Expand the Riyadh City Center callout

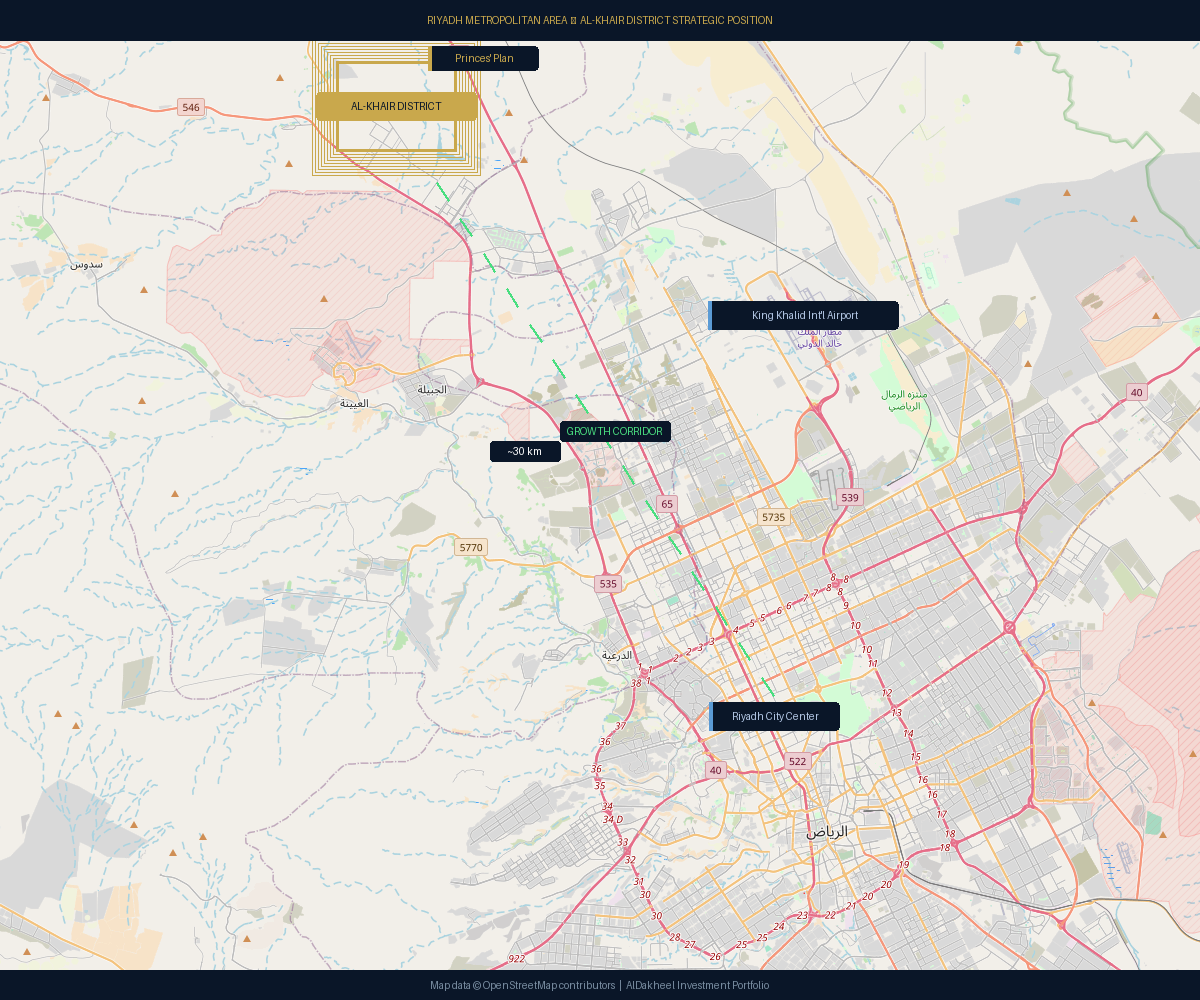[775, 716]
